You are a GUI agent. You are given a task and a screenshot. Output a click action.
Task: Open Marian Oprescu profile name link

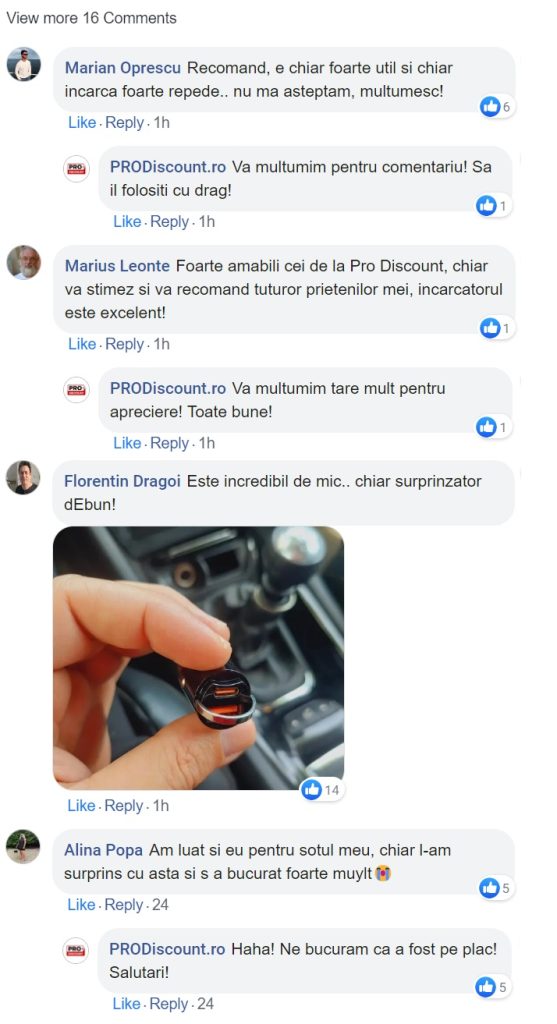pyautogui.click(x=123, y=68)
